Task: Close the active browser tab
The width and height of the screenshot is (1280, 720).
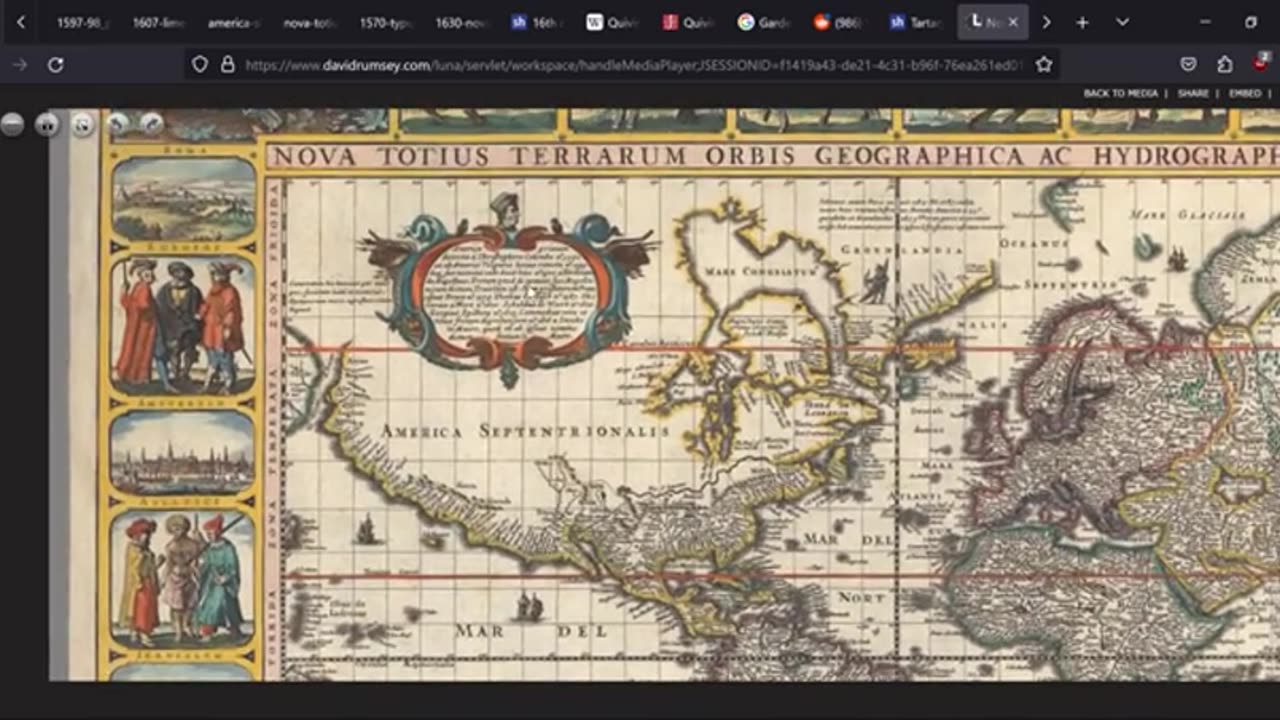Action: 1013,22
